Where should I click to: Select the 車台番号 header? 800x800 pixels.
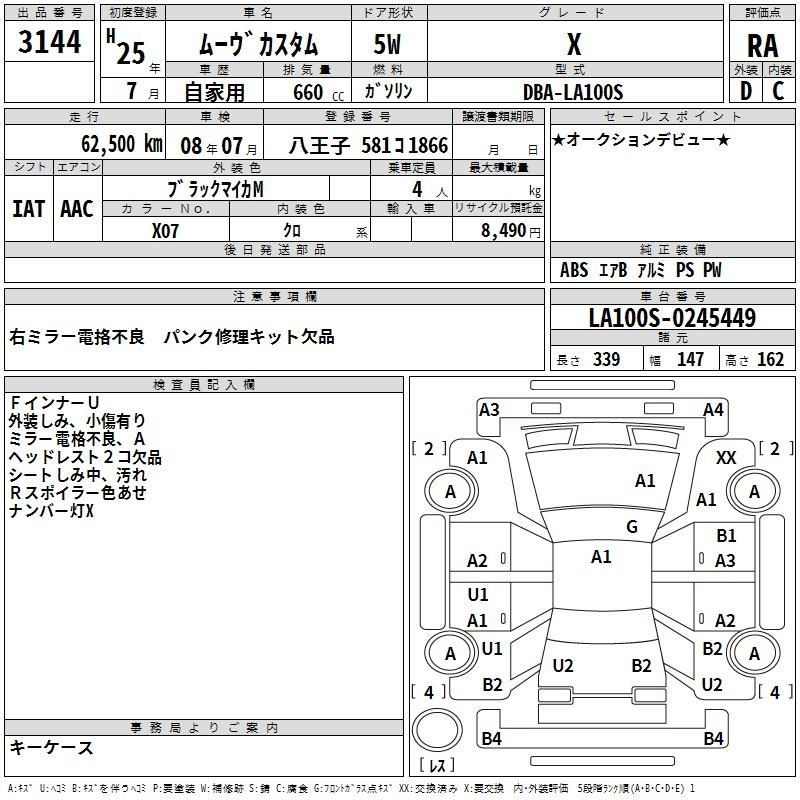(672, 296)
